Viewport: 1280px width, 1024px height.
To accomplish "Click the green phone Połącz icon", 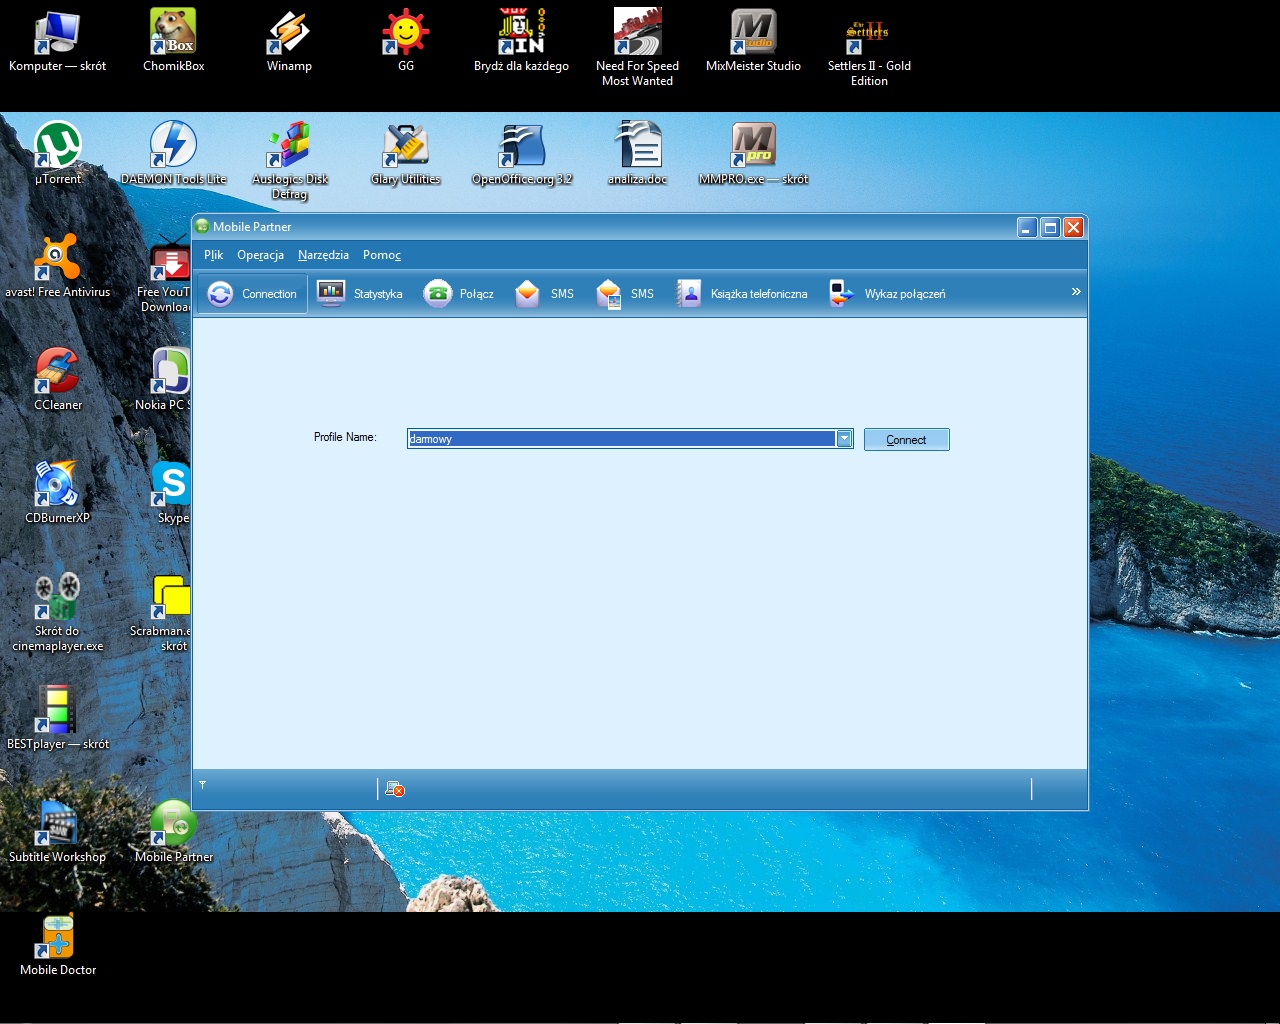I will pyautogui.click(x=438, y=293).
